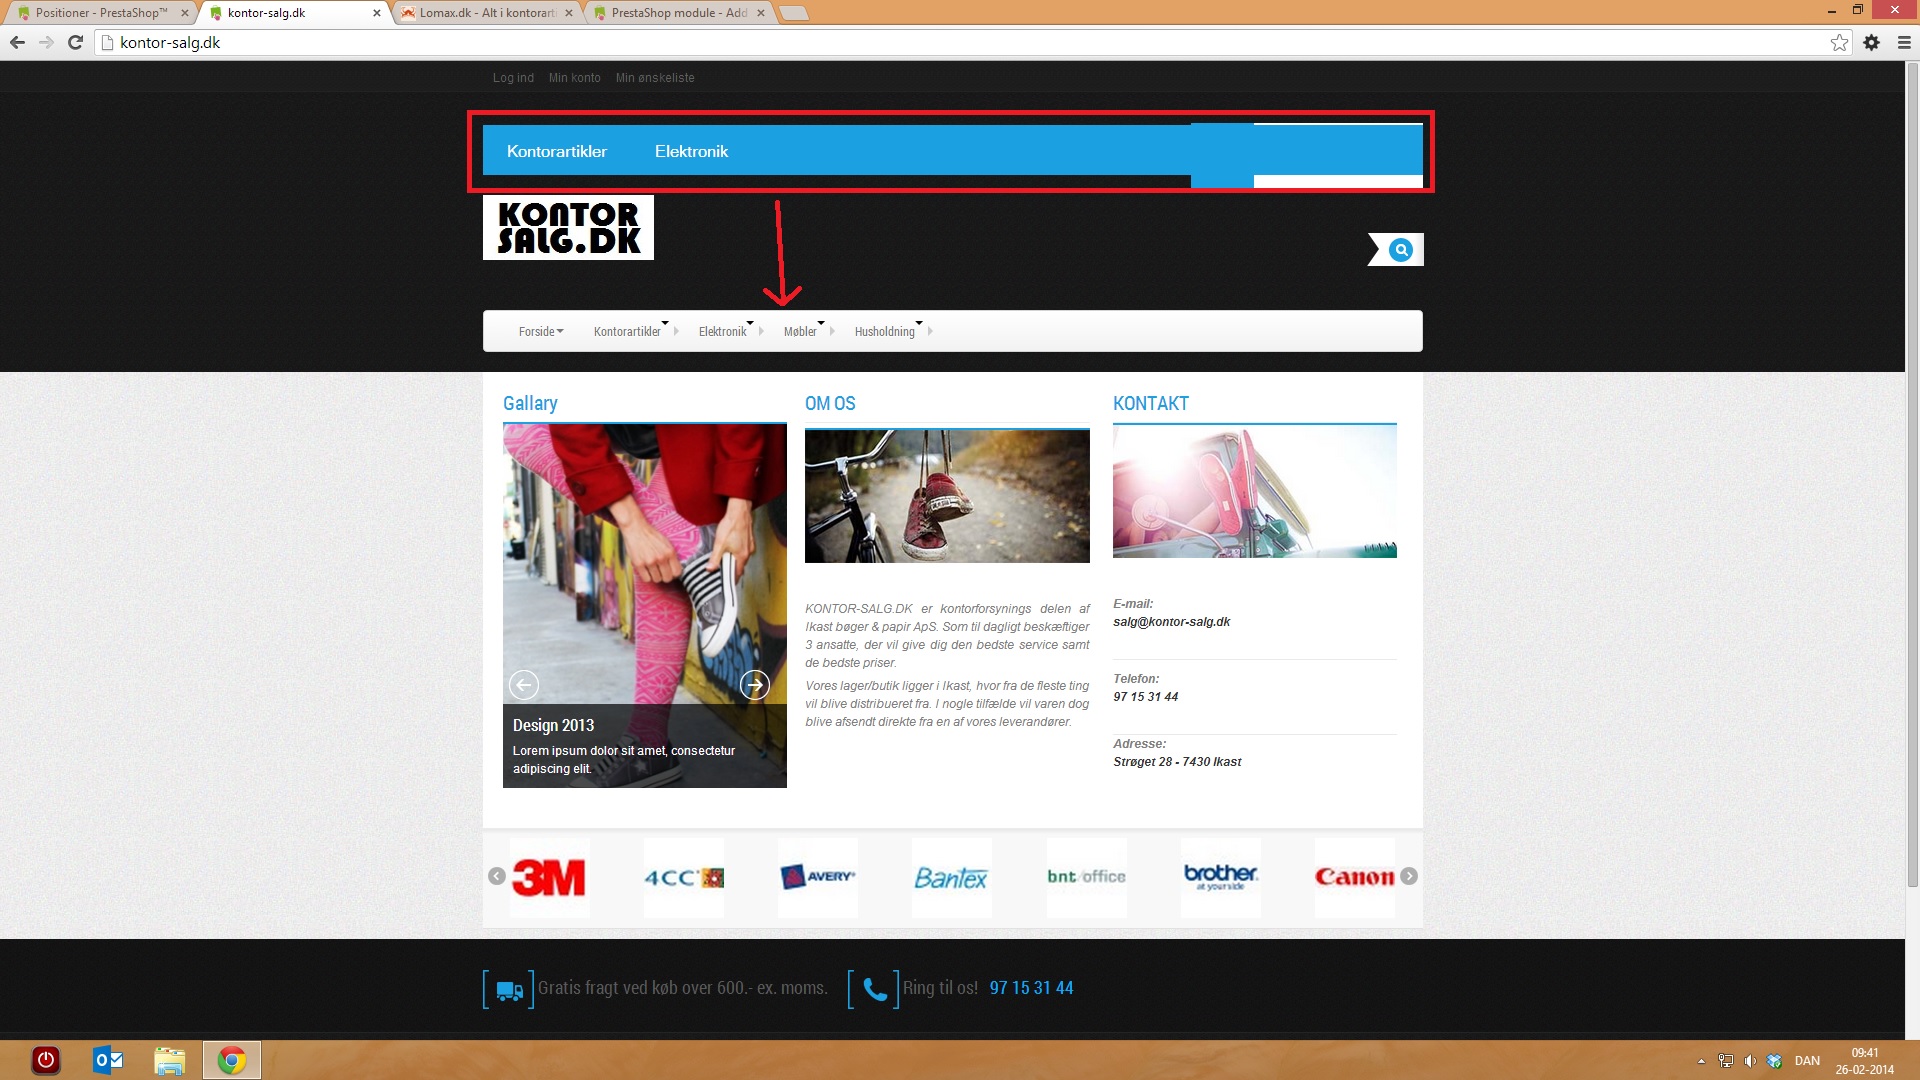Switch to the Lomax.dk browser tab
Image resolution: width=1920 pixels, height=1080 pixels.
(x=487, y=13)
